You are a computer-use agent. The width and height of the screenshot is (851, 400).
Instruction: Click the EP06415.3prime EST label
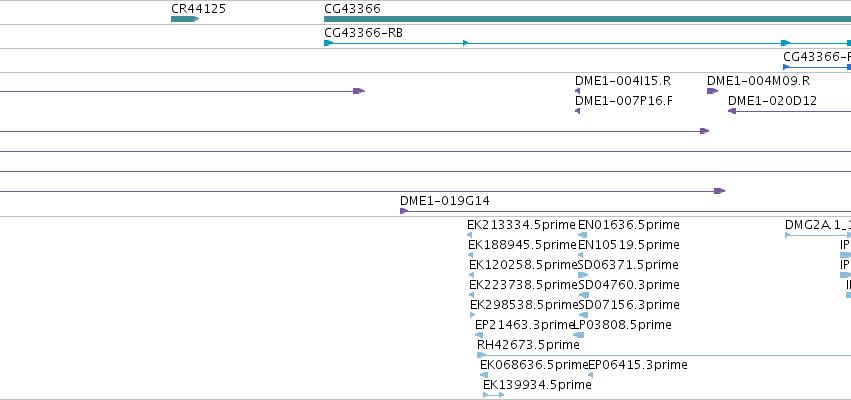click(x=638, y=365)
